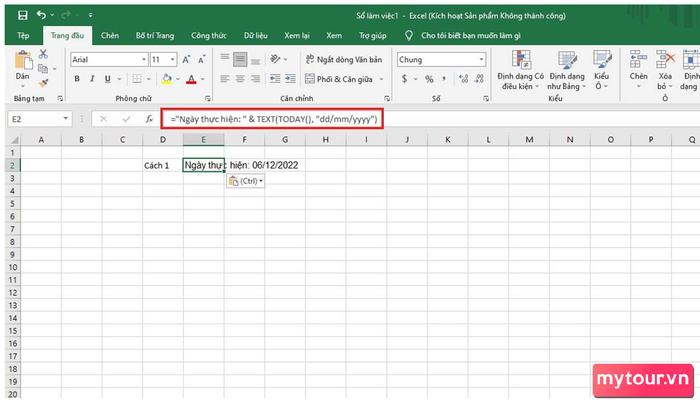Open the Bảng tạm dialog launcher

click(x=60, y=98)
